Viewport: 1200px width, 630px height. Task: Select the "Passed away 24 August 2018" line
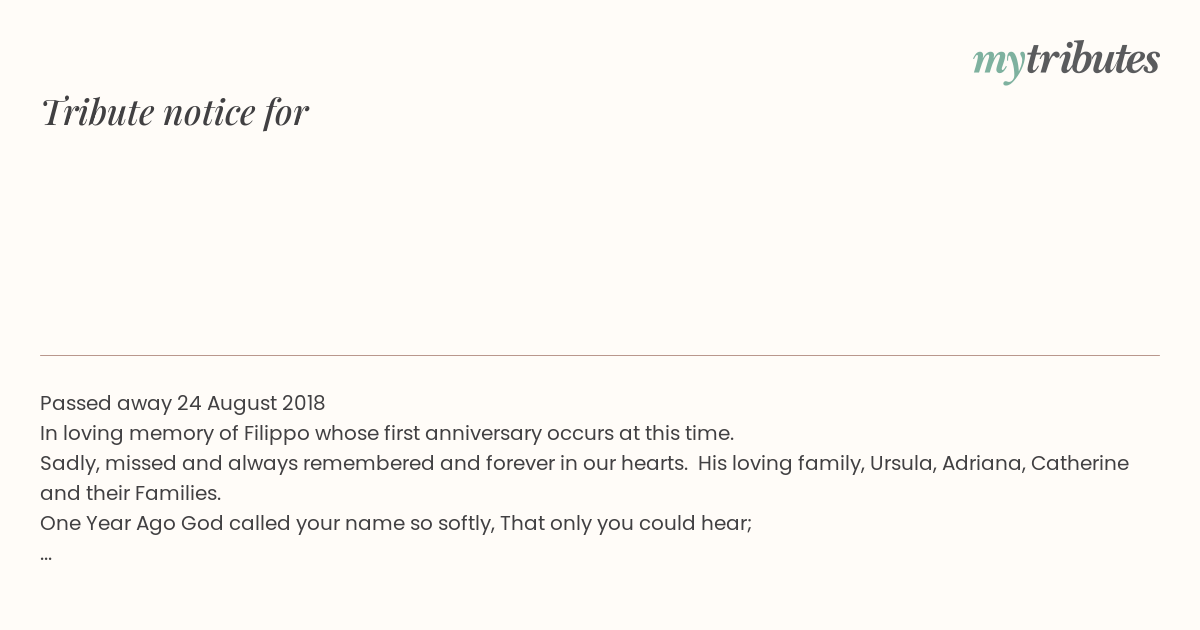[183, 403]
